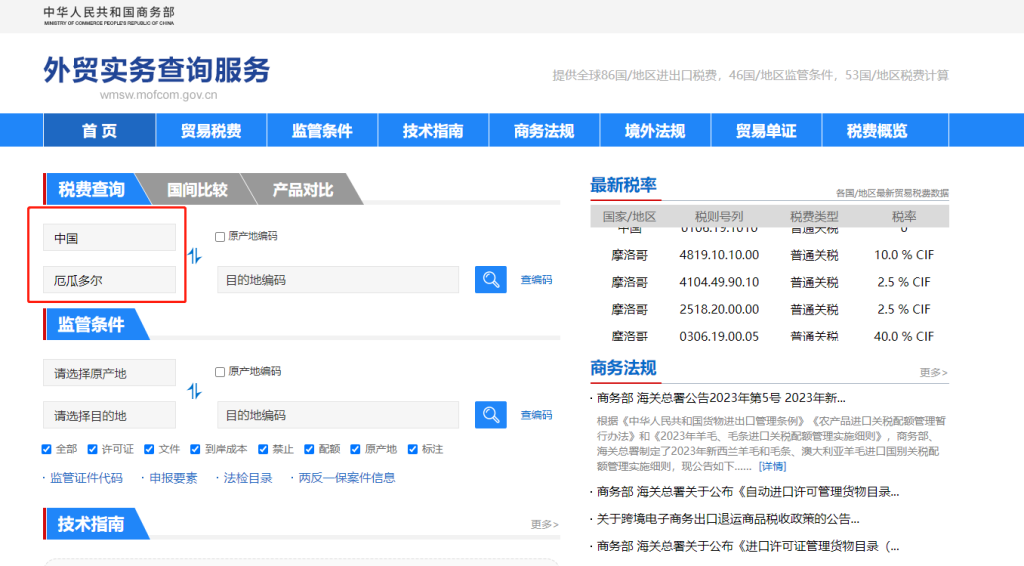Select tariff code 0306.19.00.05 in the table
1024x566 pixels.
click(x=719, y=336)
